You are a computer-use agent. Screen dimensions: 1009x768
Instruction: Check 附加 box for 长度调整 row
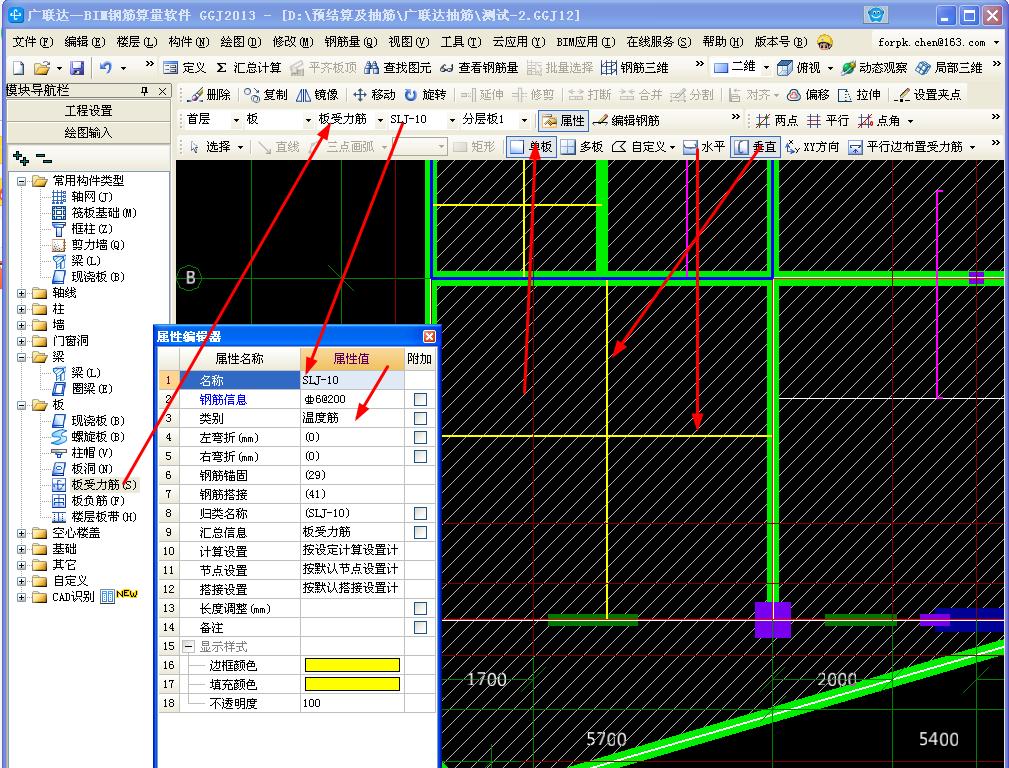(x=420, y=608)
